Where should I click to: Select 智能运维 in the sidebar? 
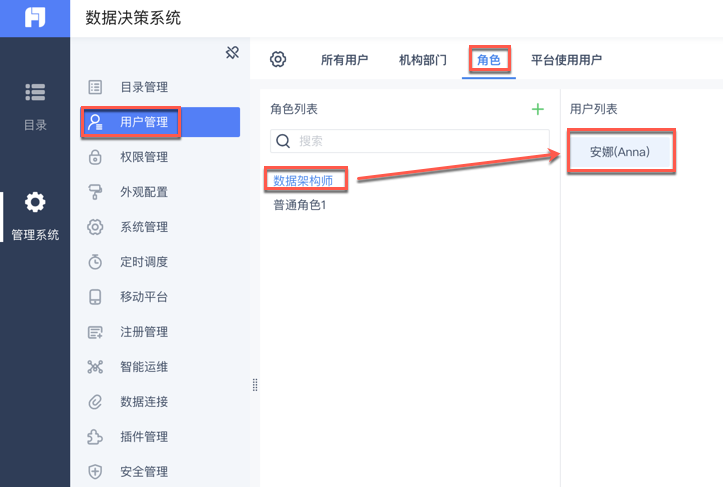point(143,367)
